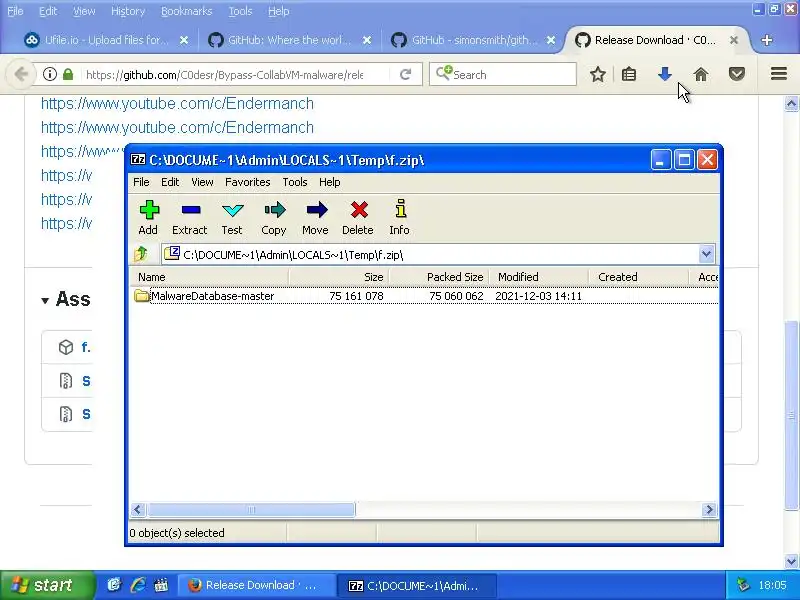The height and width of the screenshot is (600, 800).
Task: Sort by the Name column header
Action: coord(210,277)
